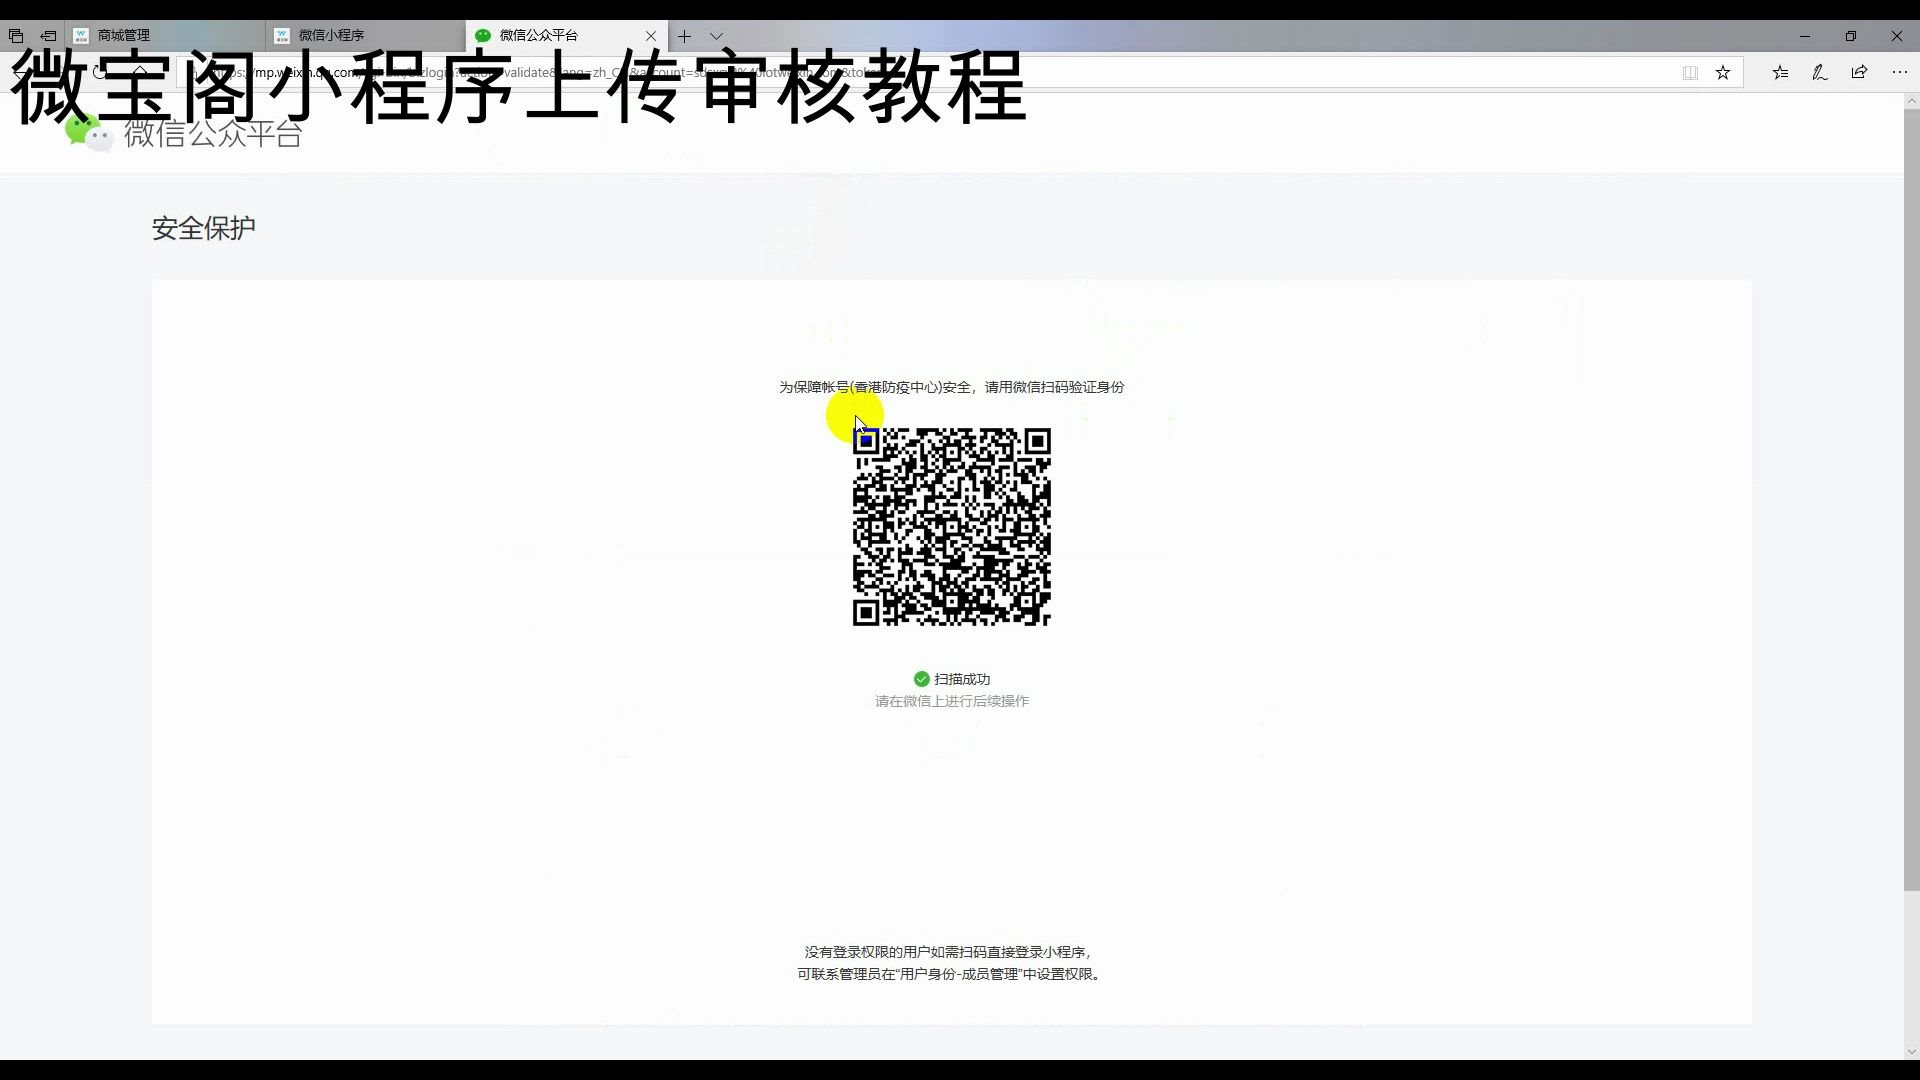Click the 为保障帐号 verification instruction text

click(x=951, y=387)
